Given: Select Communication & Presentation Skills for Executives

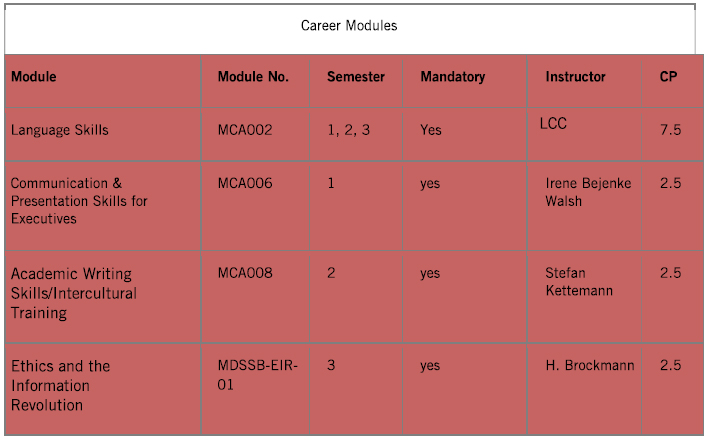Looking at the screenshot, I should coord(79,201).
